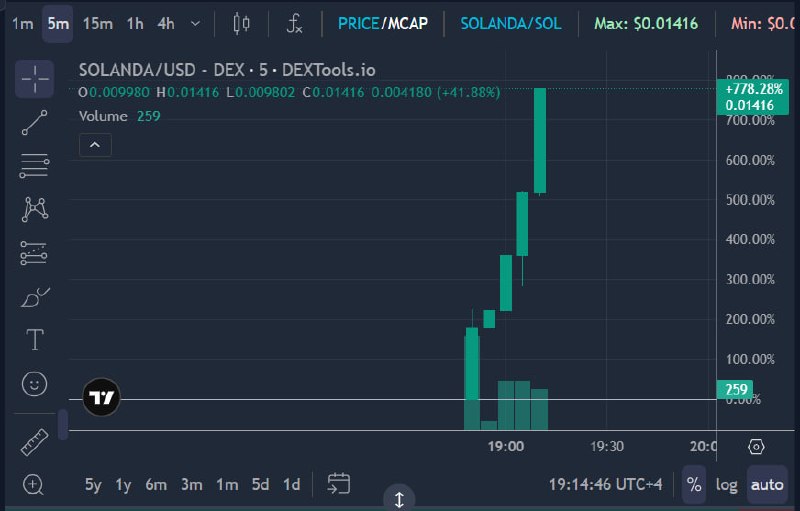Viewport: 800px width, 511px height.
Task: Switch pair display to SOLANDA/SOL
Action: (x=511, y=23)
